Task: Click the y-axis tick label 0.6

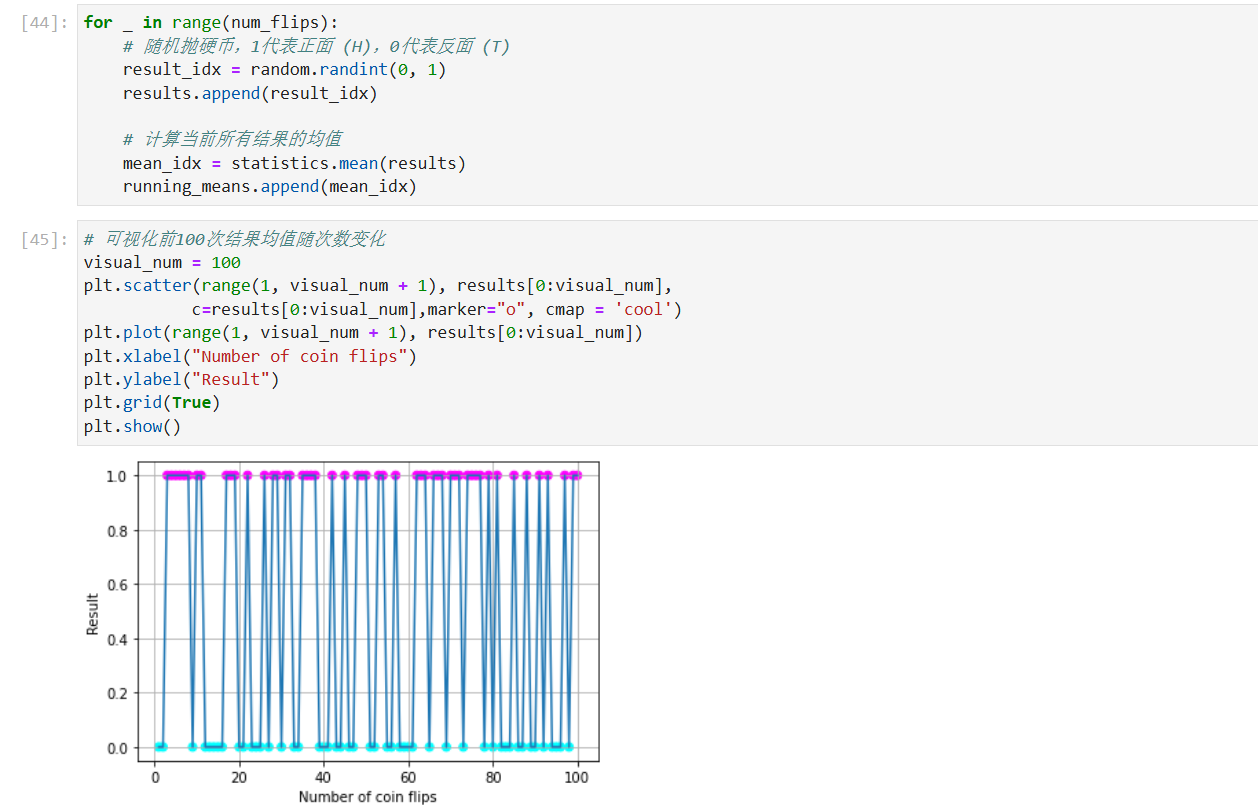Action: (x=118, y=585)
